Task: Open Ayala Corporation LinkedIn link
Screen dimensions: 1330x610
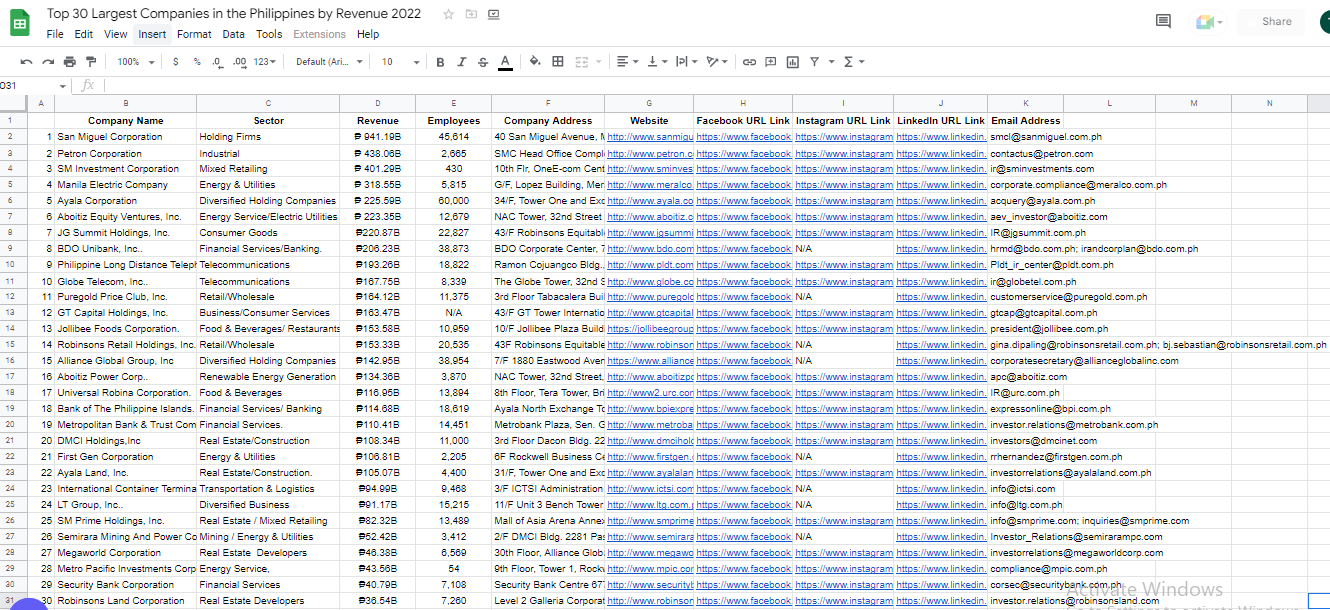Action: 941,201
